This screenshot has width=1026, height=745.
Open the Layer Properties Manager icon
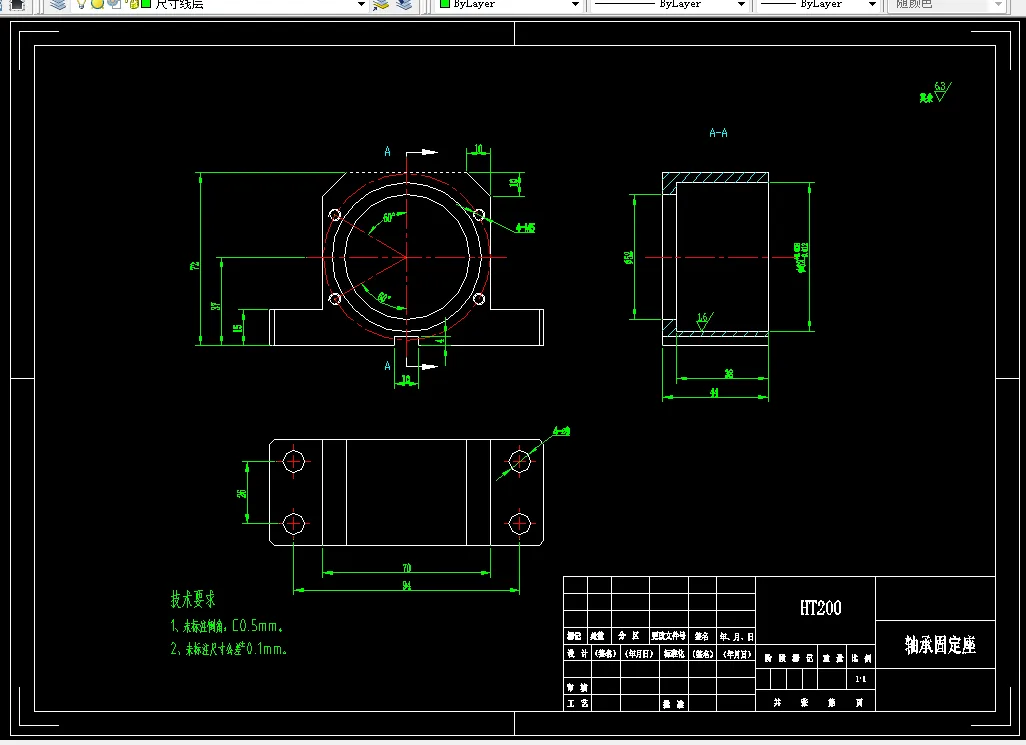pyautogui.click(x=59, y=5)
